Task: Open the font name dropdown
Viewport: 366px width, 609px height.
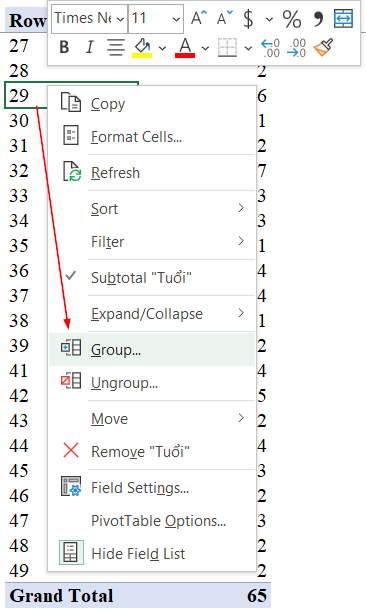Action: tap(89, 18)
